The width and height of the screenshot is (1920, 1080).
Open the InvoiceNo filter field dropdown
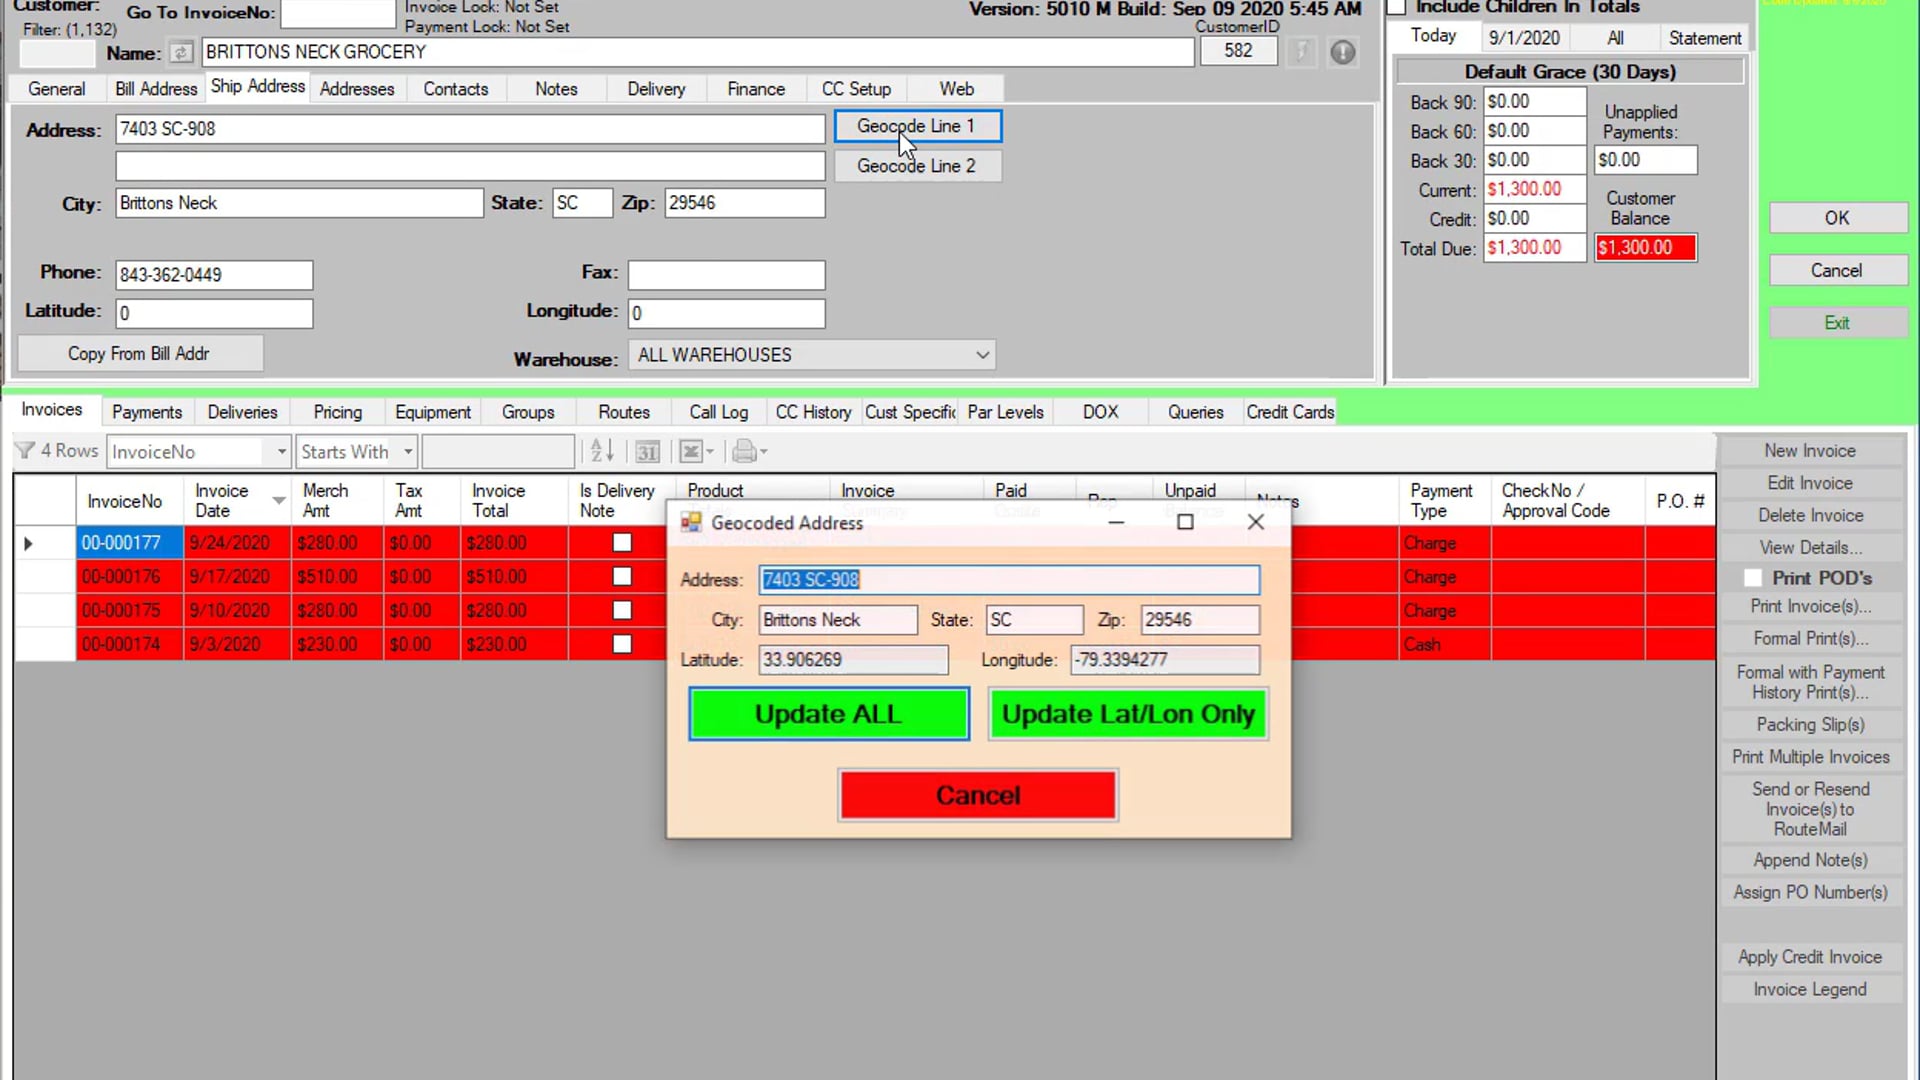(281, 452)
